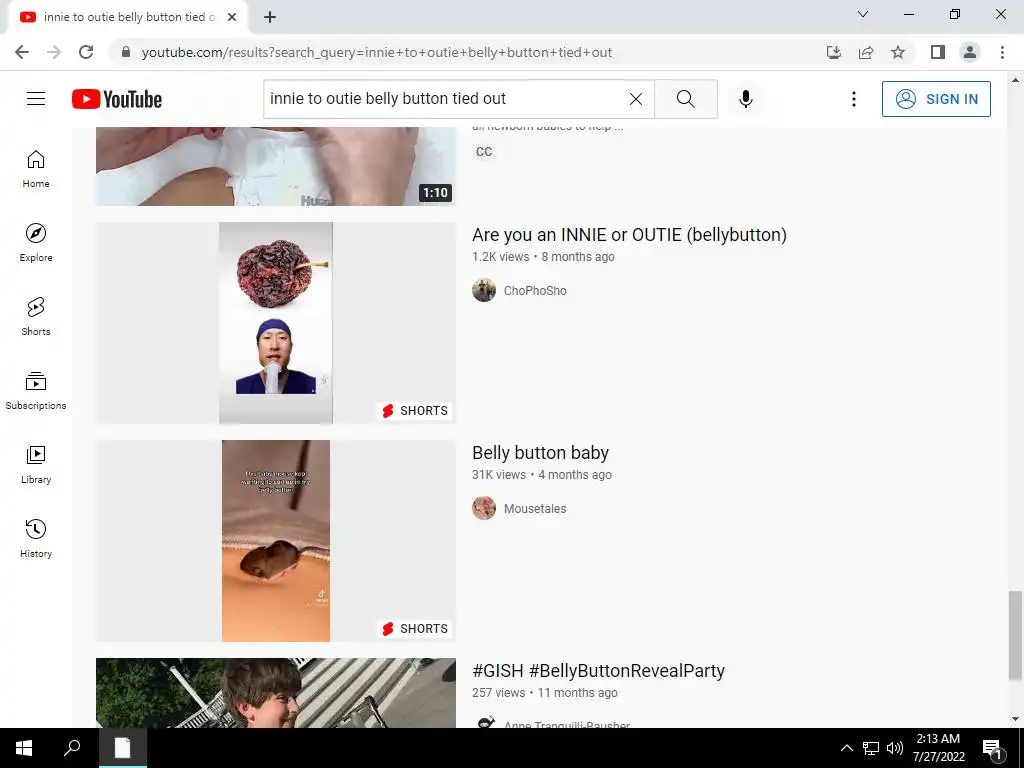Play the Belly button baby mouse thumbnail
The width and height of the screenshot is (1024, 768).
pyautogui.click(x=276, y=541)
